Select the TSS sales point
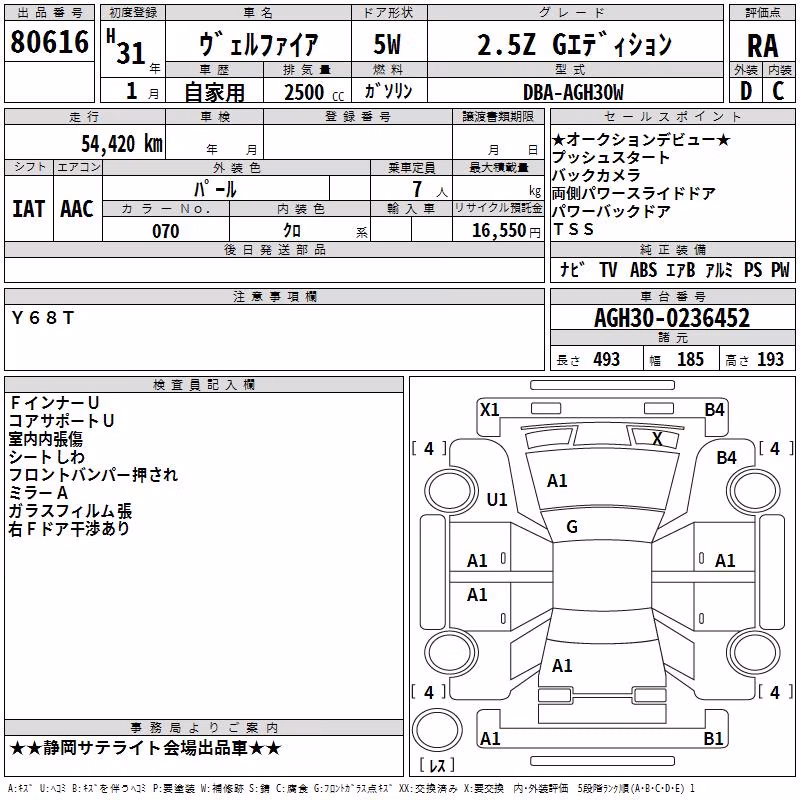The width and height of the screenshot is (800, 800). (573, 230)
